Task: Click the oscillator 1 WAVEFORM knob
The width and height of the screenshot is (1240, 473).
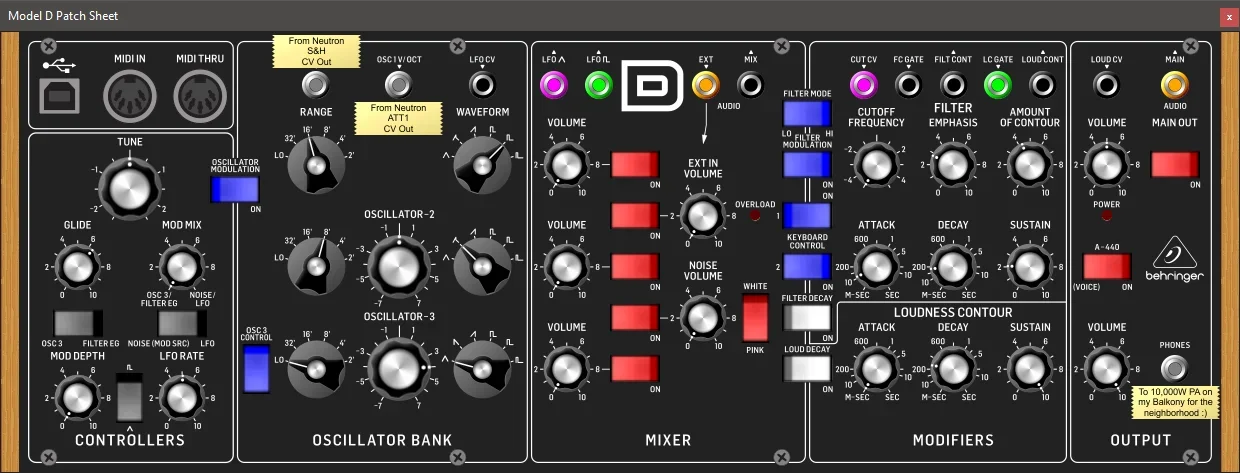Action: coord(483,164)
